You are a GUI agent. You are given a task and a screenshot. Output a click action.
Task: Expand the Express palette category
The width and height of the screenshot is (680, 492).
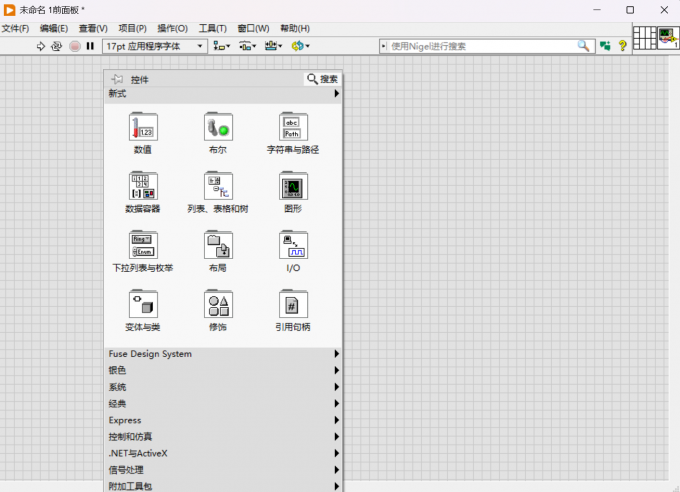point(223,420)
